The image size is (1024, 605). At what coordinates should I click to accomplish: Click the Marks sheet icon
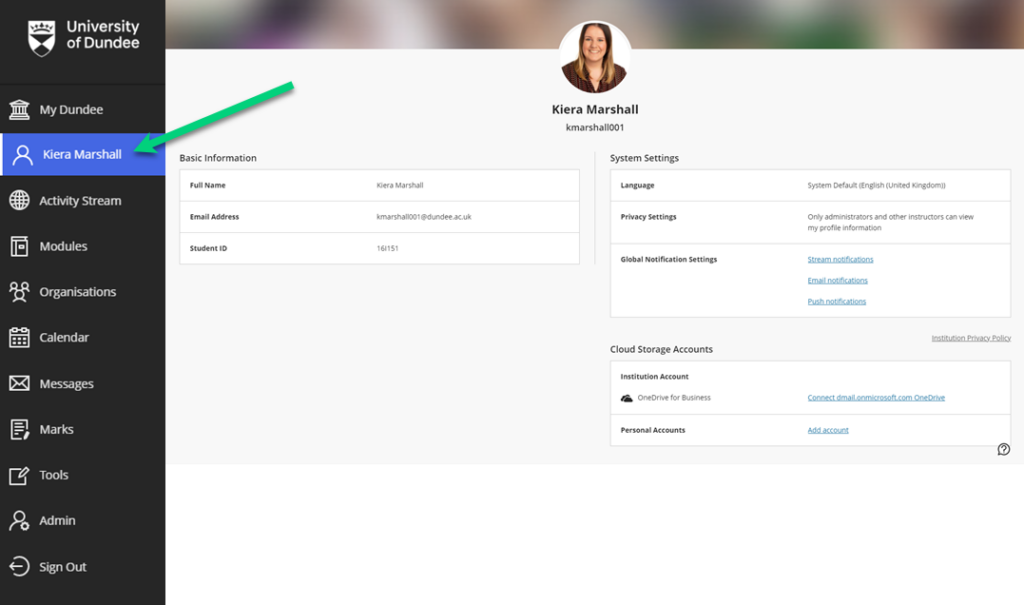[x=20, y=429]
